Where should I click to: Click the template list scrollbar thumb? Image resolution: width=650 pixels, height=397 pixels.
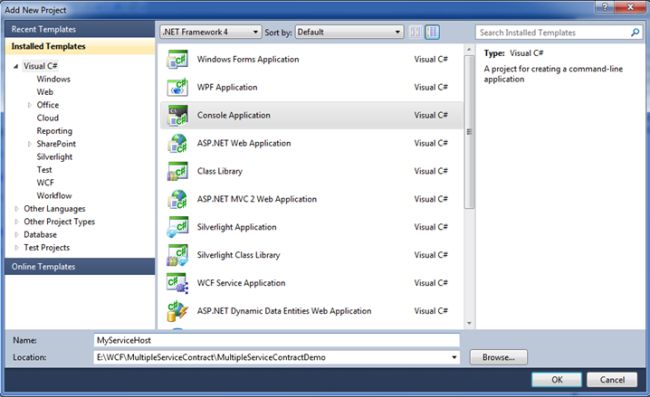pos(469,132)
